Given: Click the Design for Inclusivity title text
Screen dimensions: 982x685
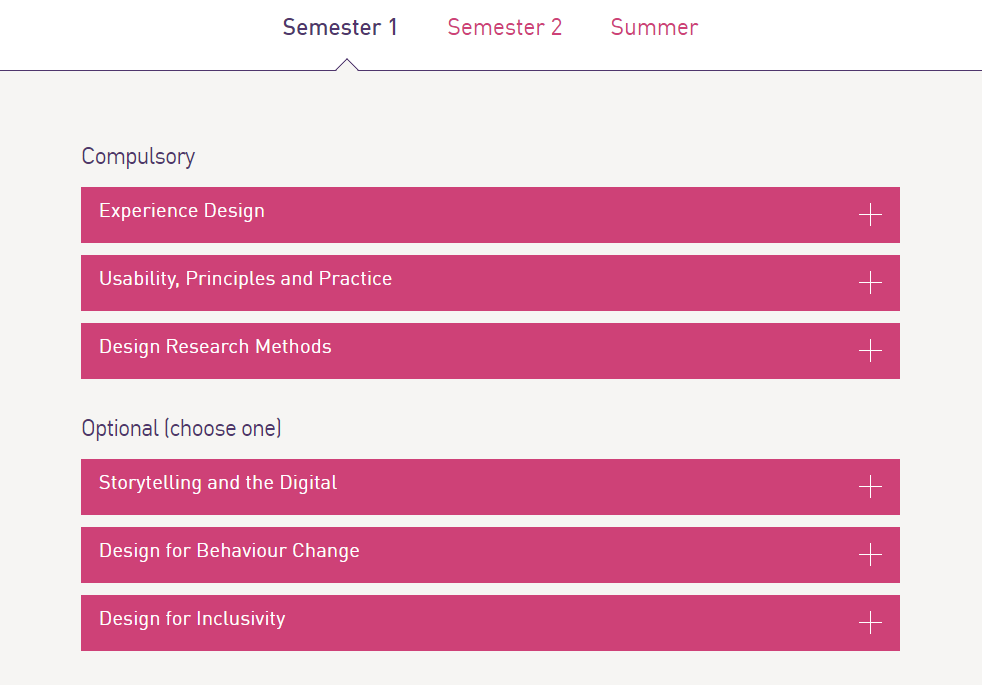Looking at the screenshot, I should pyautogui.click(x=192, y=619).
